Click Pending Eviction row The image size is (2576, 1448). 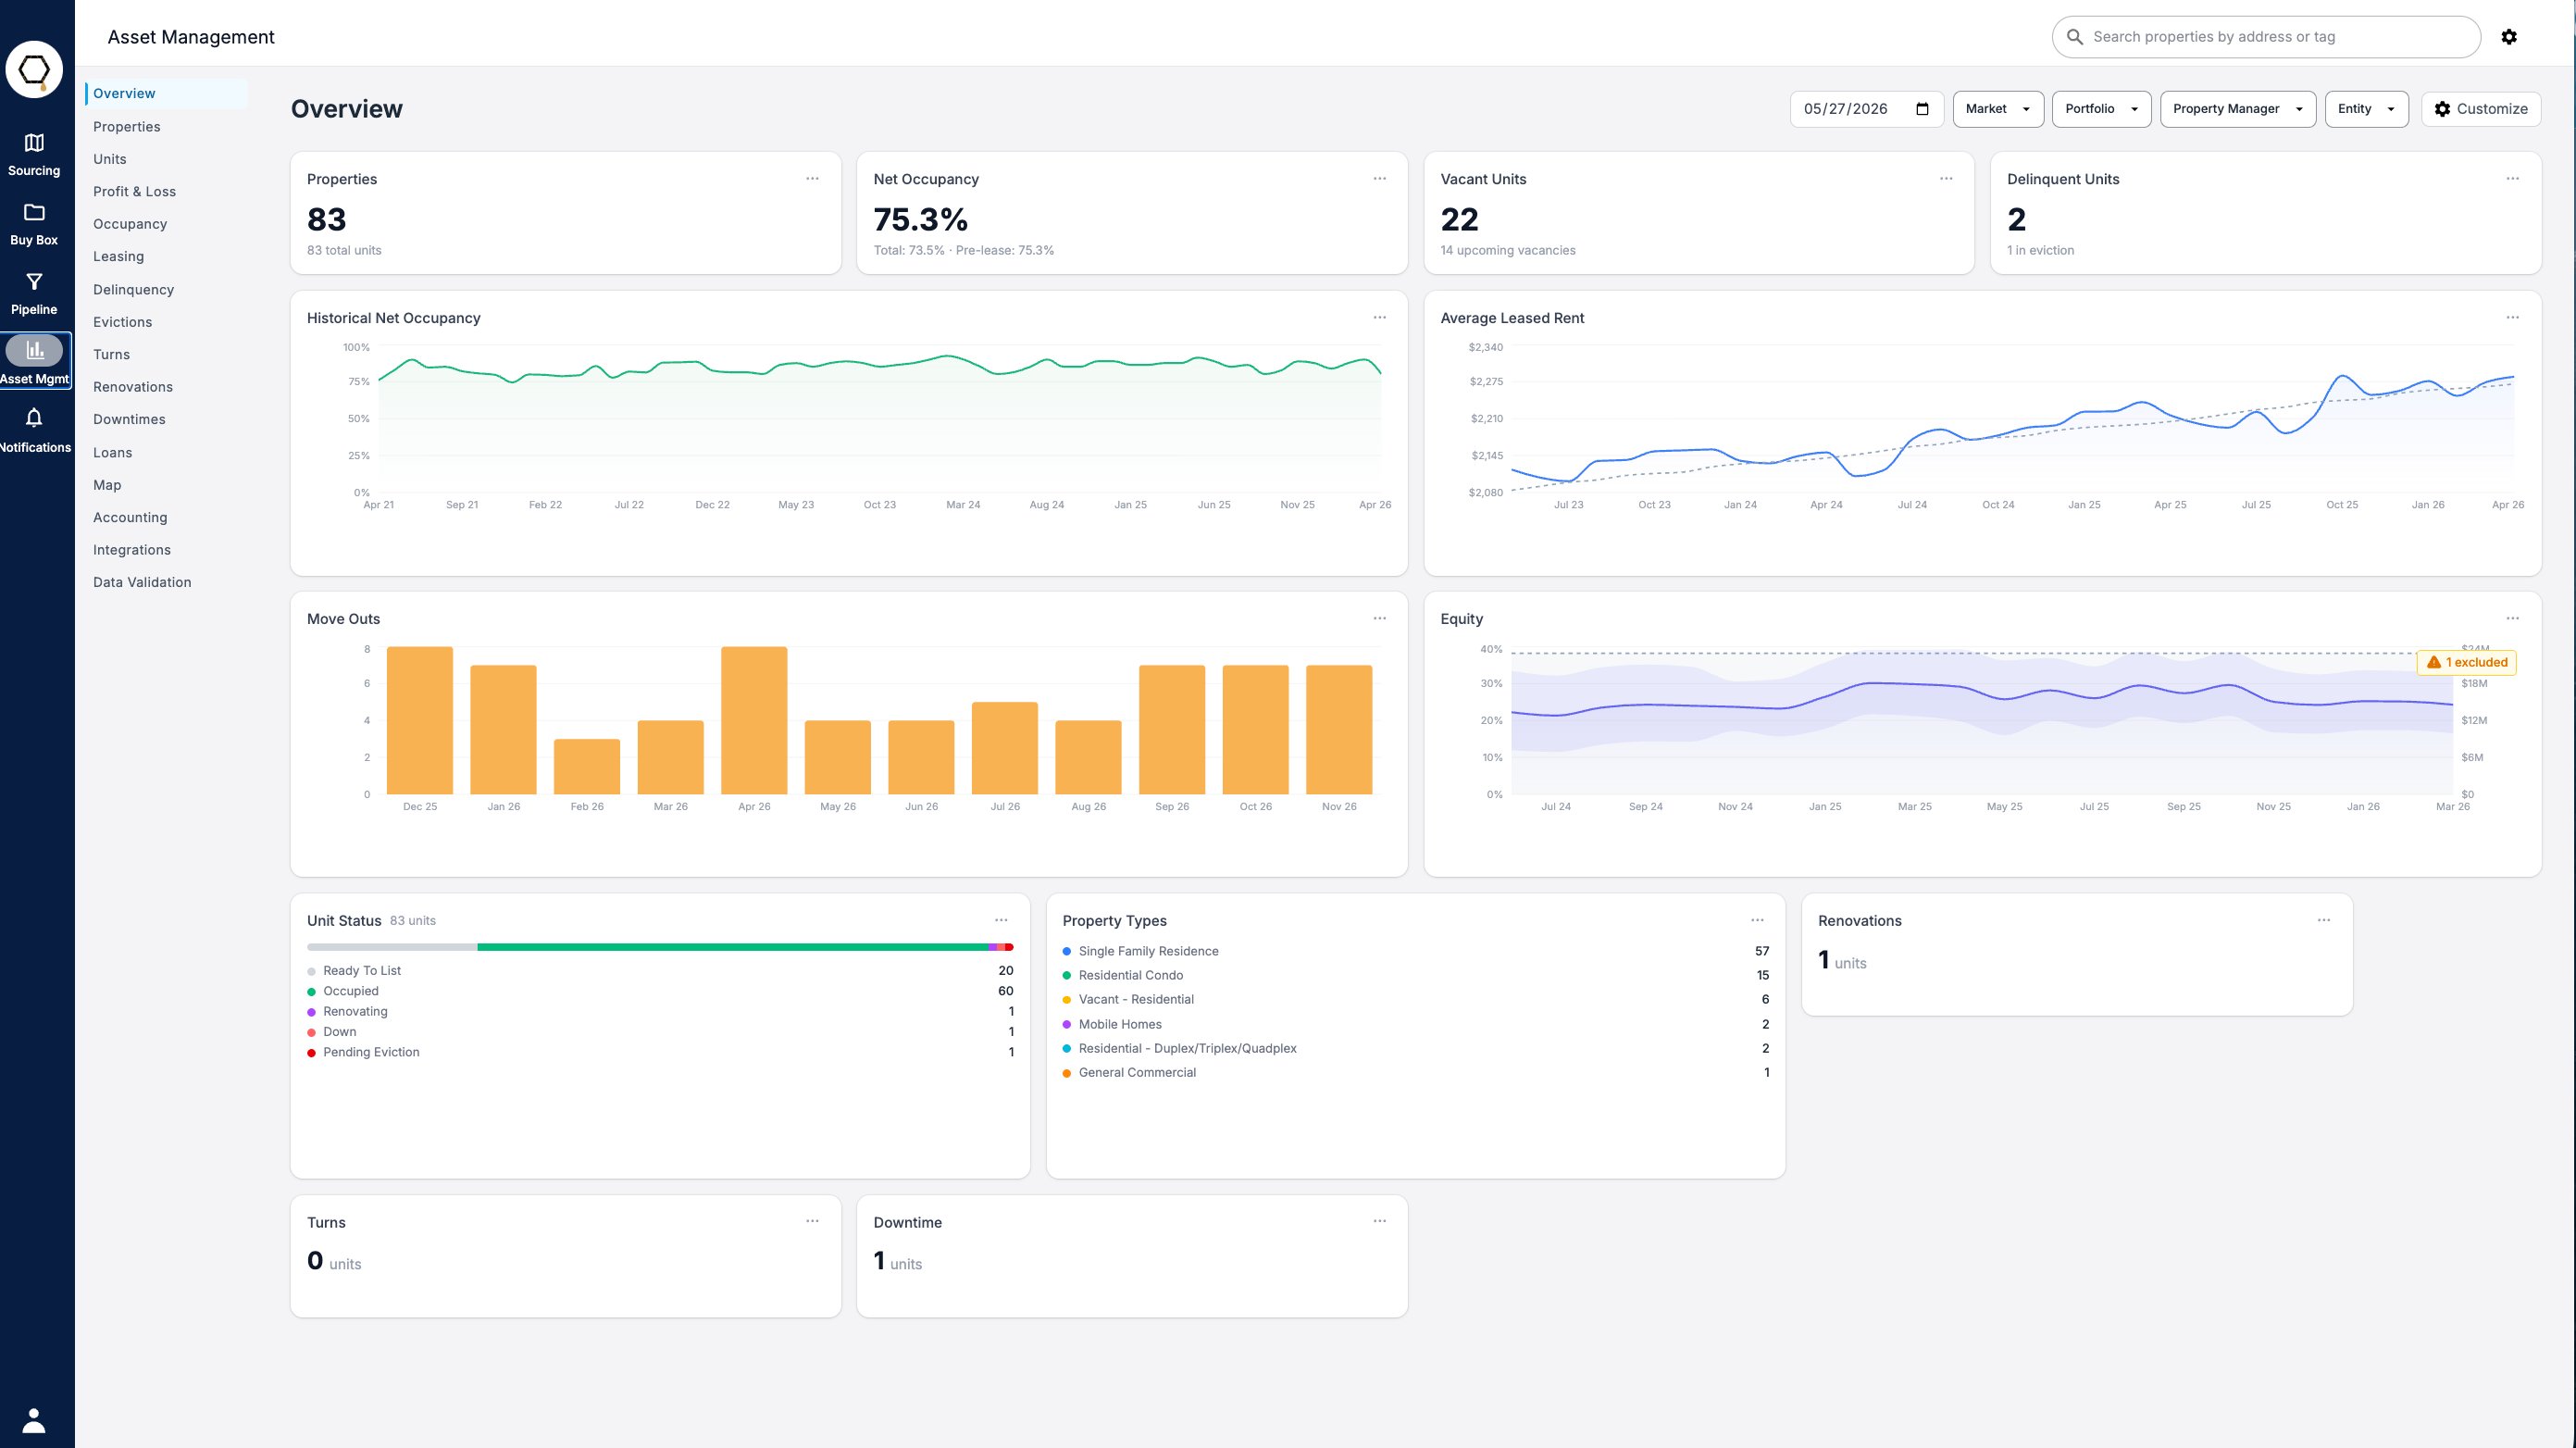click(x=660, y=1052)
